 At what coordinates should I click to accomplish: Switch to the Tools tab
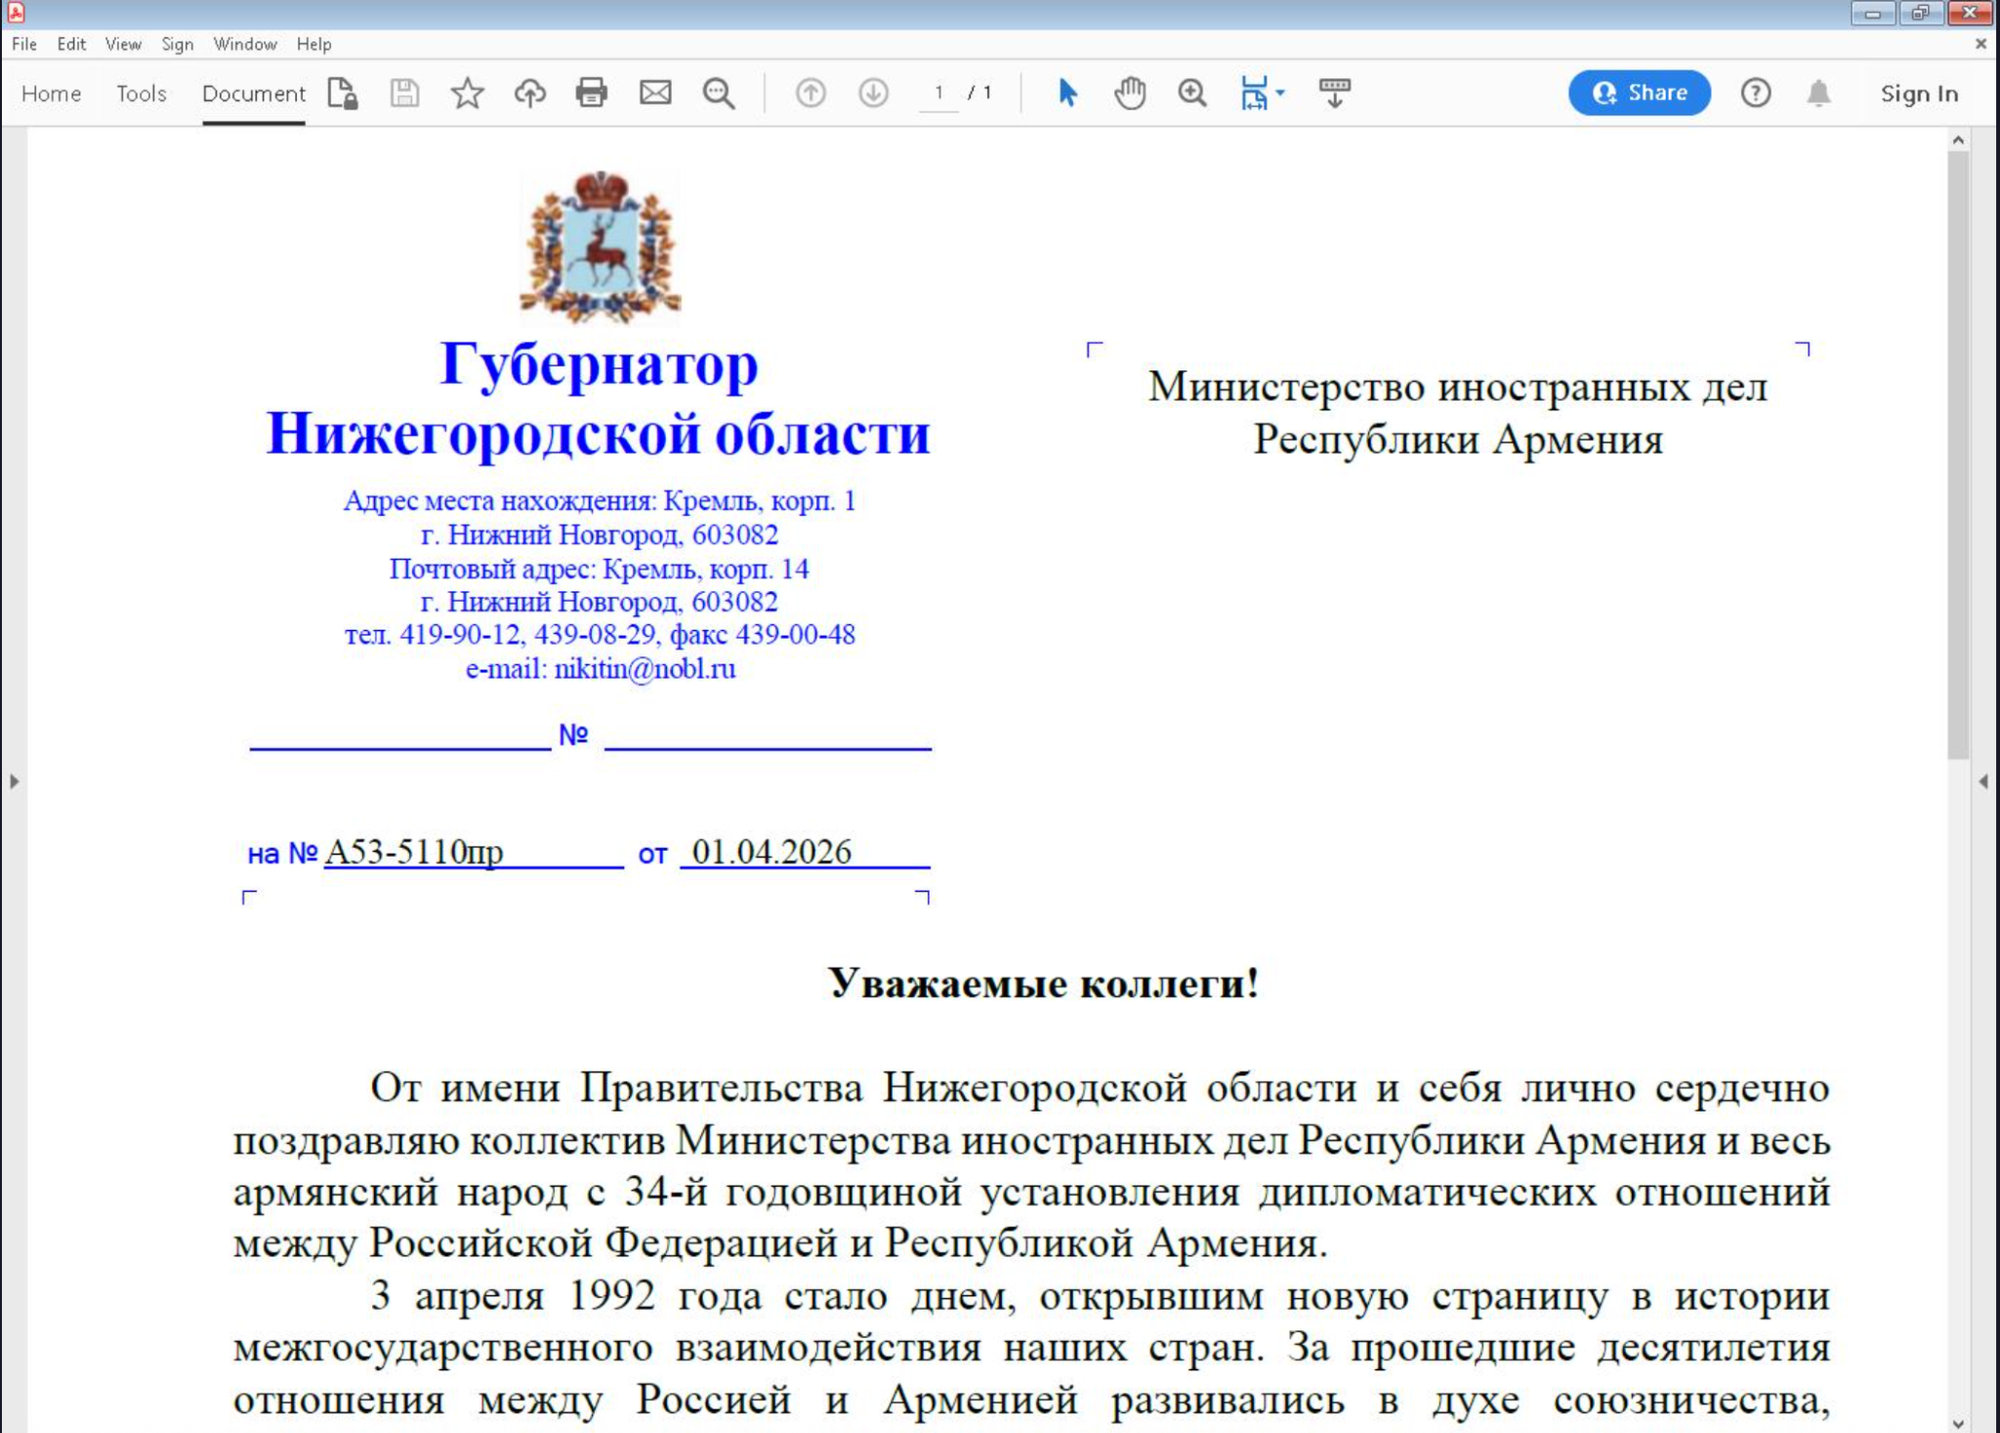pyautogui.click(x=141, y=93)
